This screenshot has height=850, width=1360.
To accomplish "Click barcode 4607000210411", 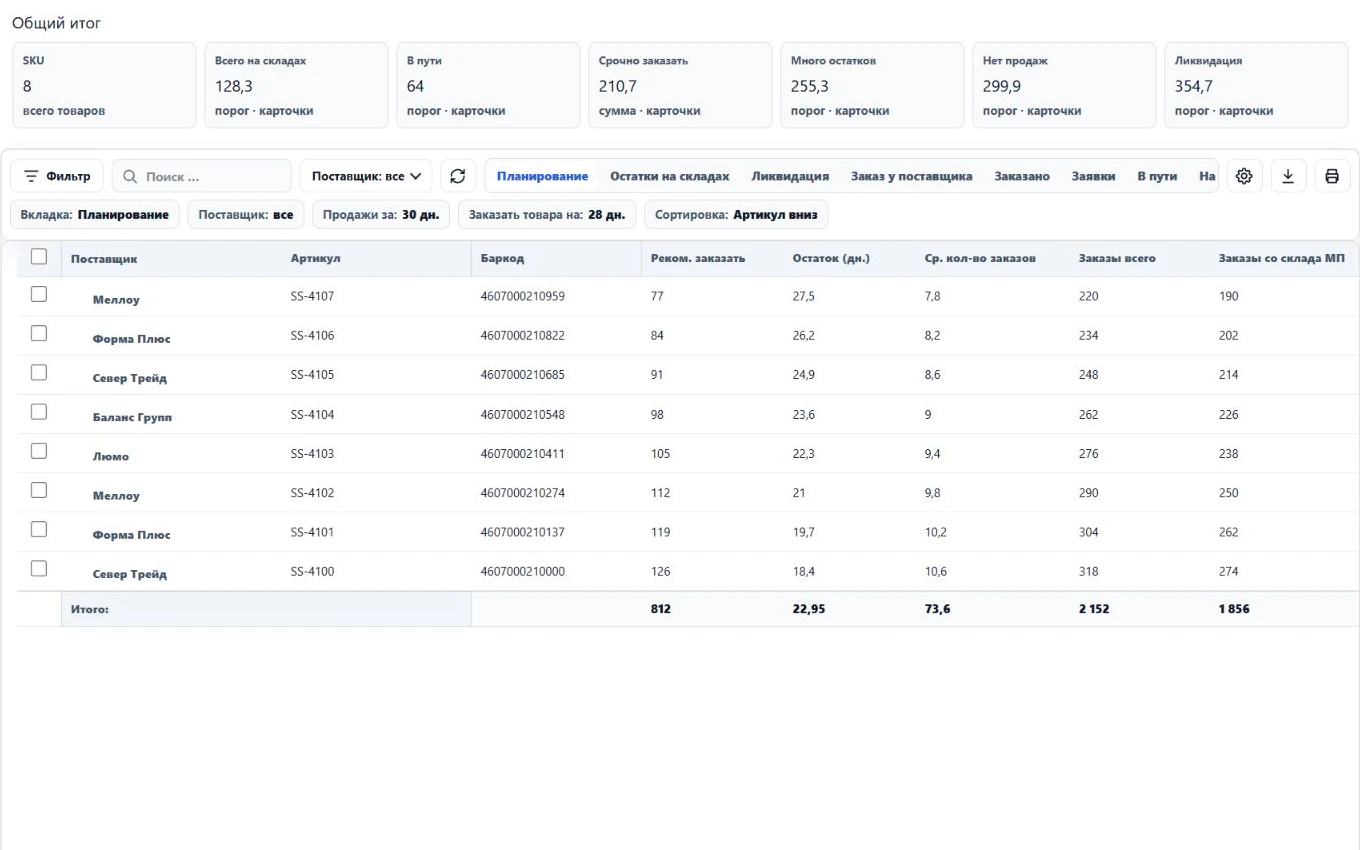I will coord(522,453).
